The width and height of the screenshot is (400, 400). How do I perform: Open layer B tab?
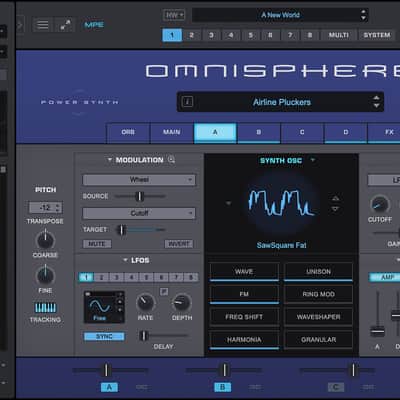coord(259,132)
